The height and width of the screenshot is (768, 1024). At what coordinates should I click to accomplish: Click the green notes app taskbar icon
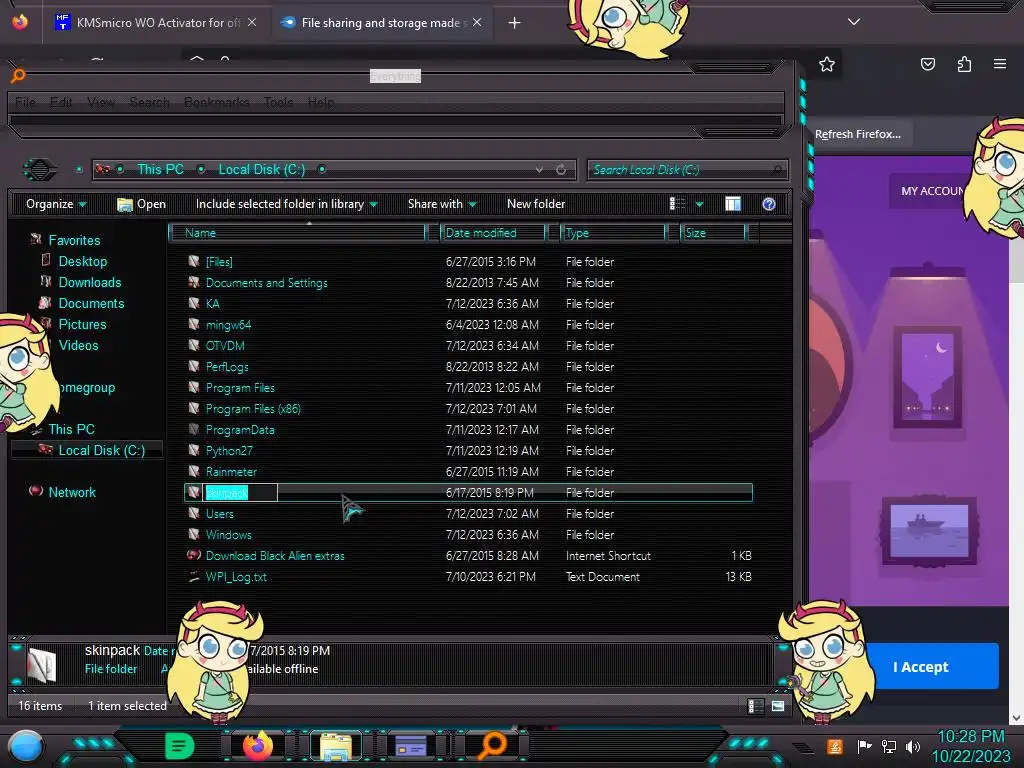[178, 745]
